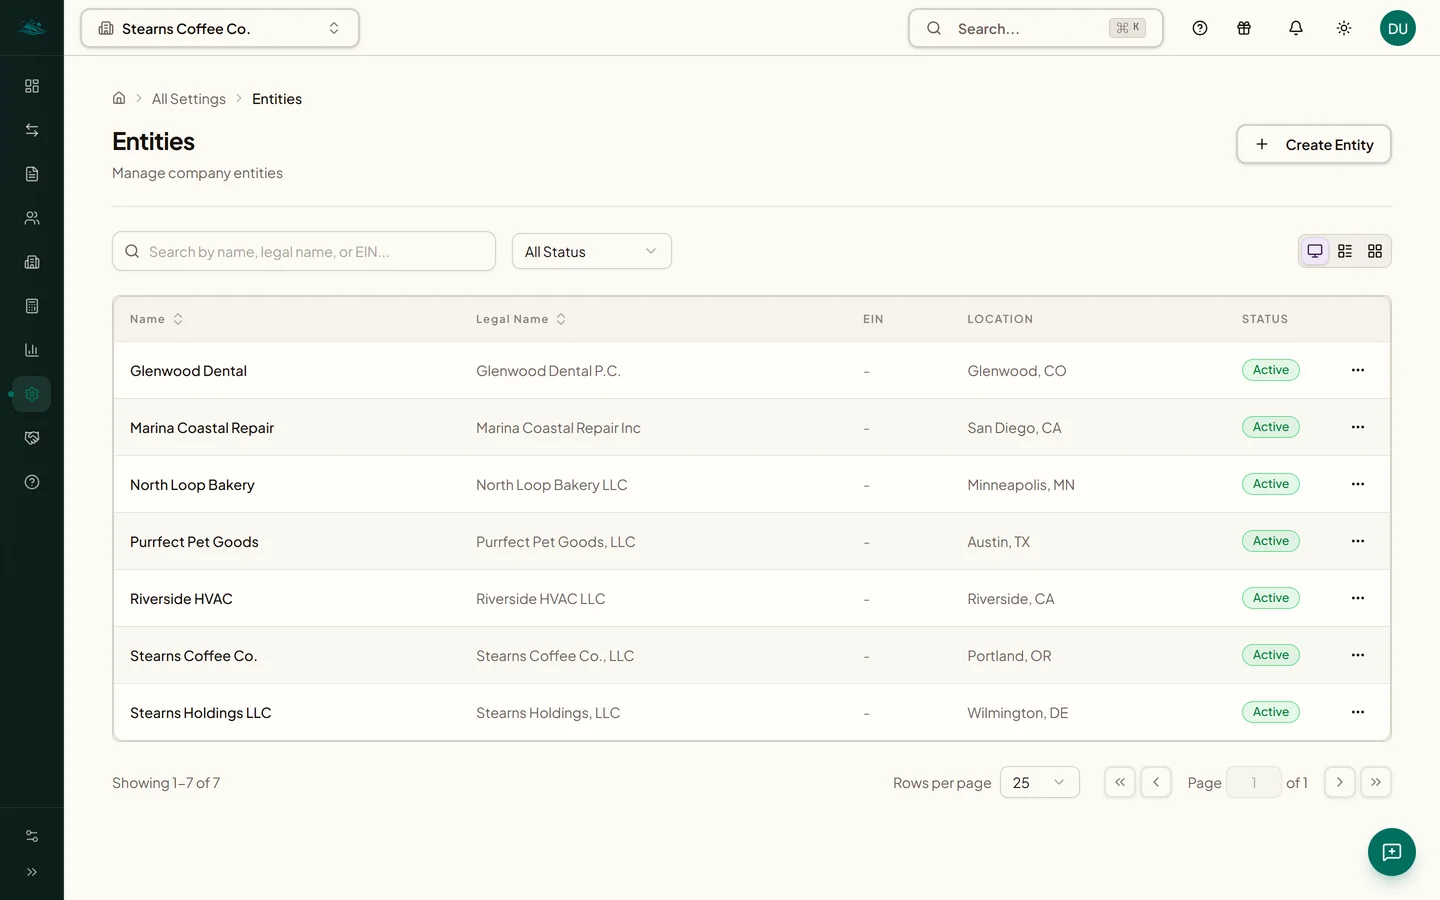Open the sliders preferences icon at sidebar bottom
The image size is (1440, 900).
coord(32,836)
